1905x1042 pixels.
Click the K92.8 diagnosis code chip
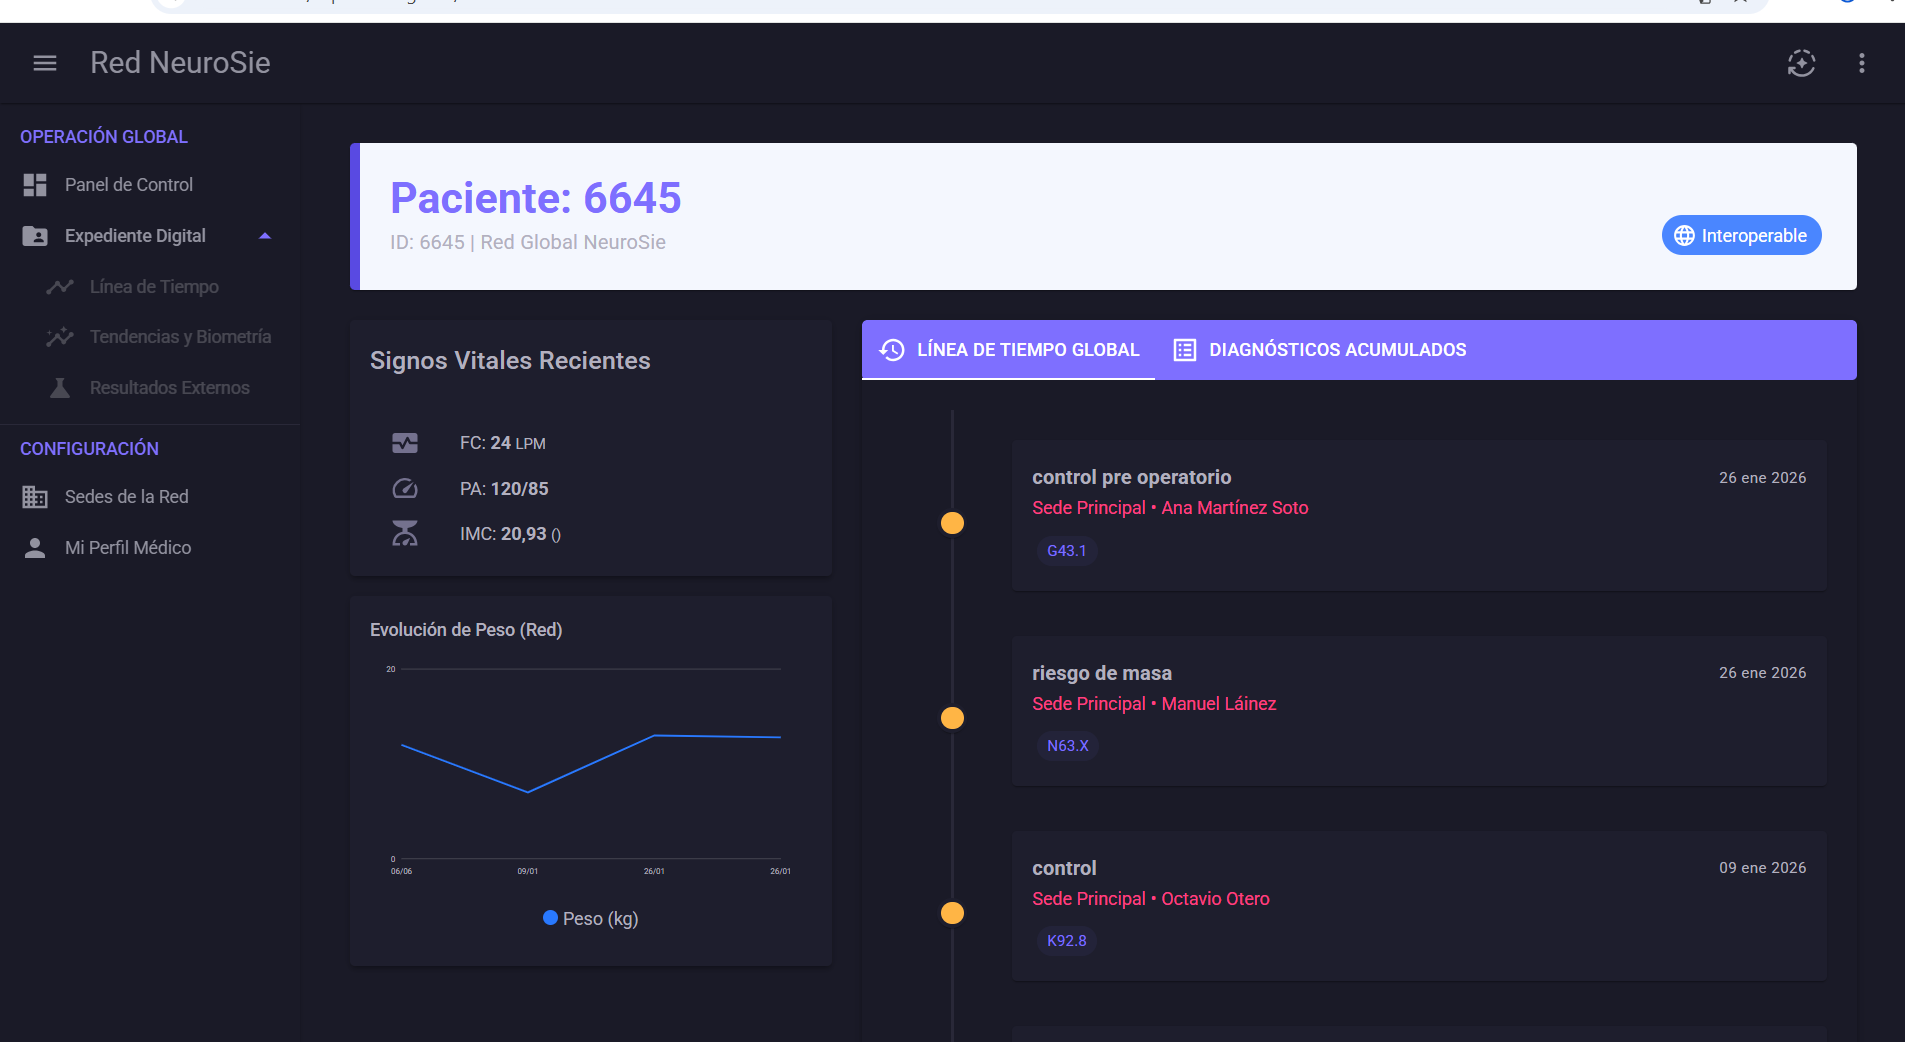(x=1066, y=941)
